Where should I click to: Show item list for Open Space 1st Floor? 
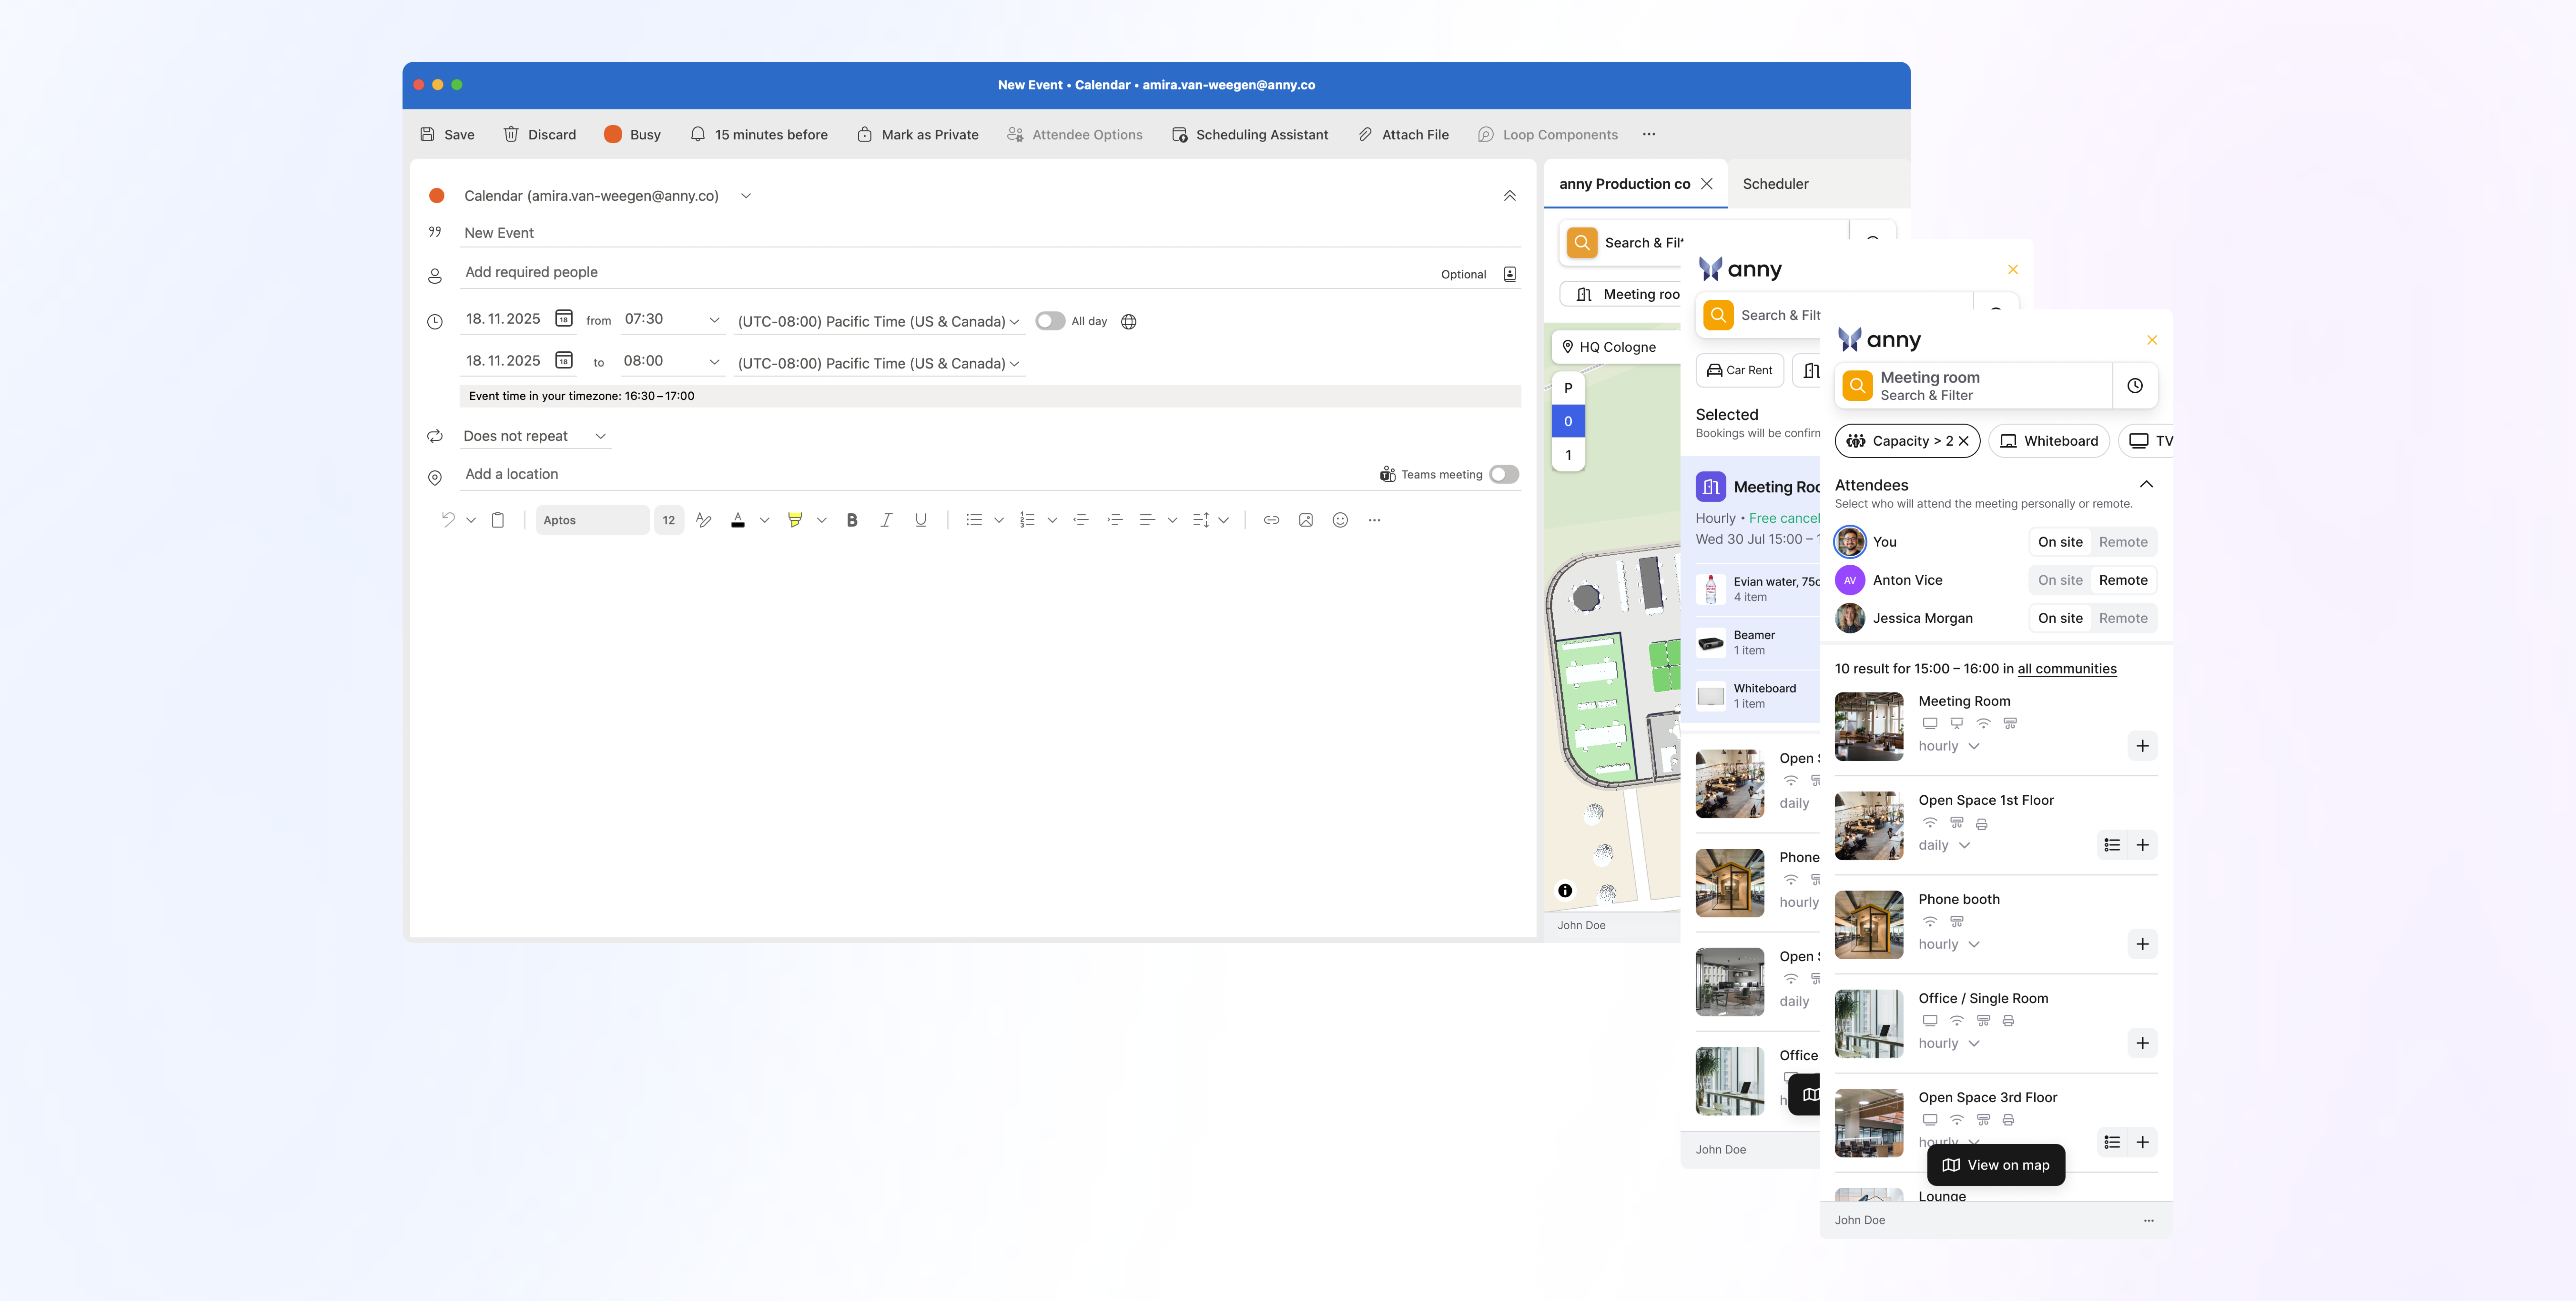tap(2112, 845)
